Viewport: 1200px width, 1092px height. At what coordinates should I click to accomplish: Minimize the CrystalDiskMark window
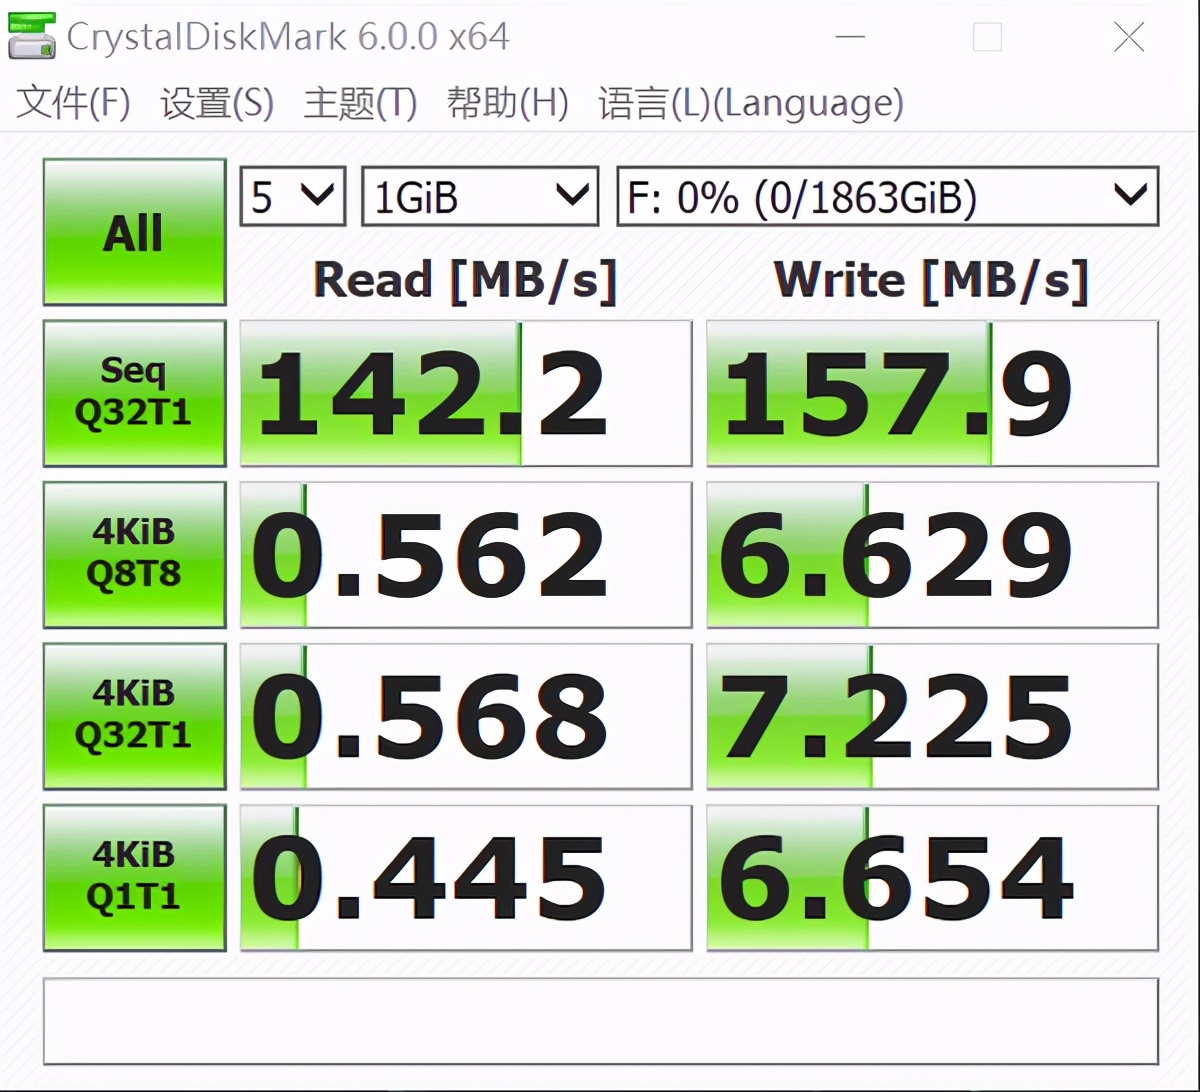tap(851, 36)
